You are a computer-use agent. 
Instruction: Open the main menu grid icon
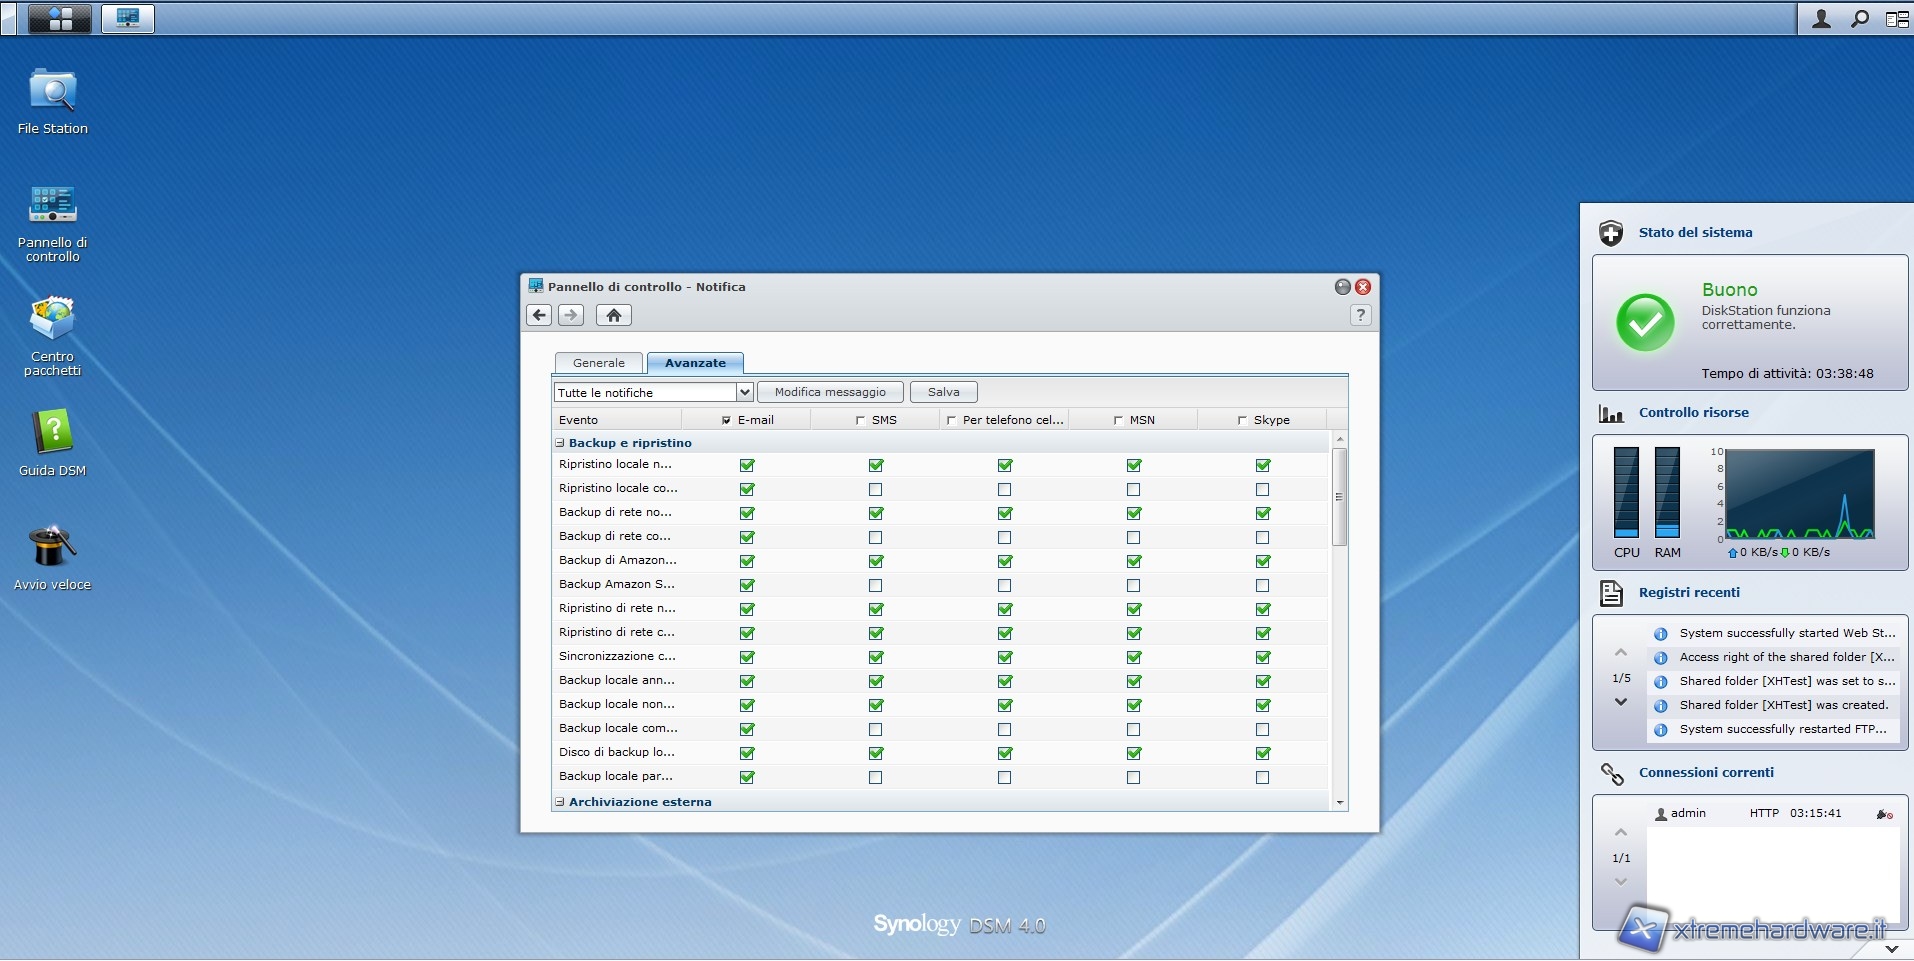tap(60, 18)
